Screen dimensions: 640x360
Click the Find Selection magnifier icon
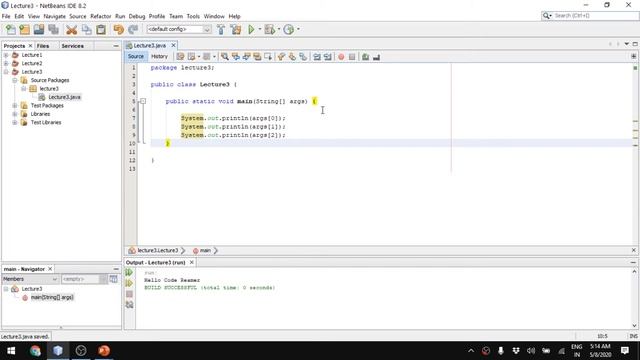[224, 57]
